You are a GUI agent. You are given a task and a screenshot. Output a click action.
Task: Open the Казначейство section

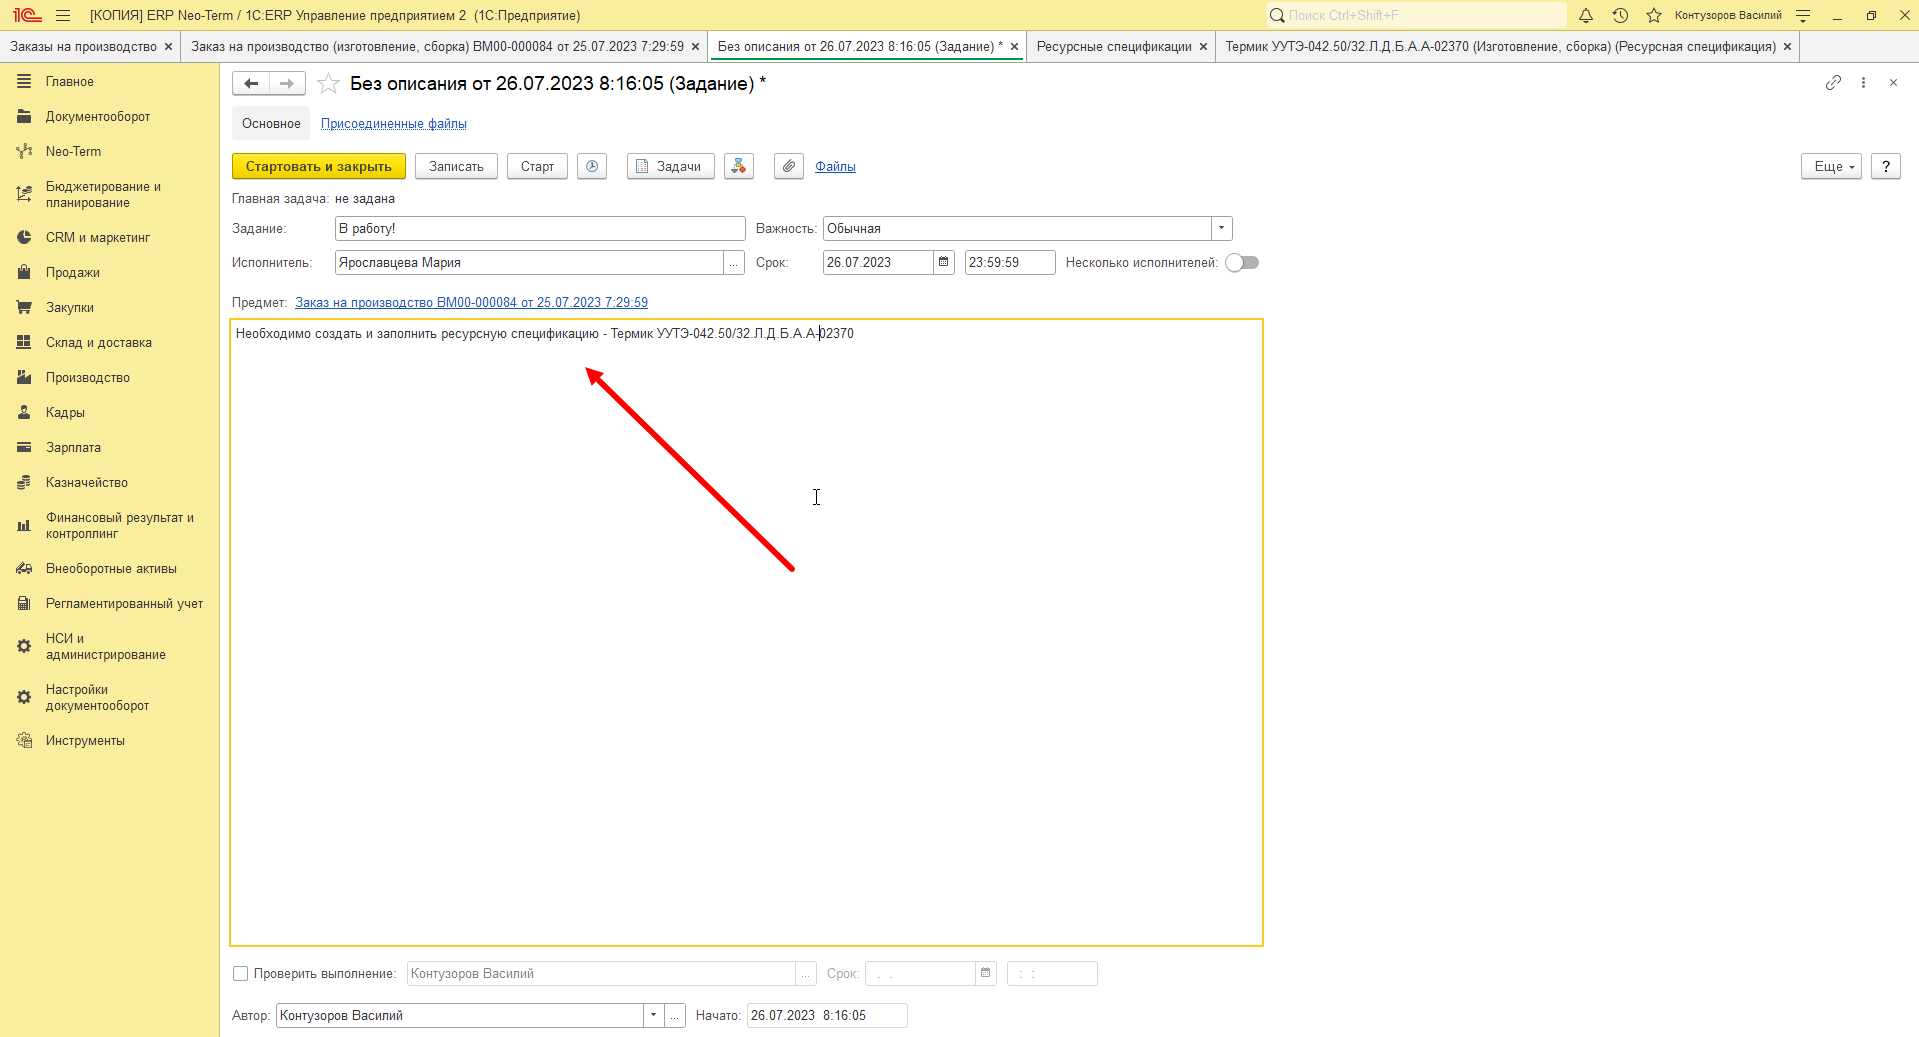pos(87,482)
